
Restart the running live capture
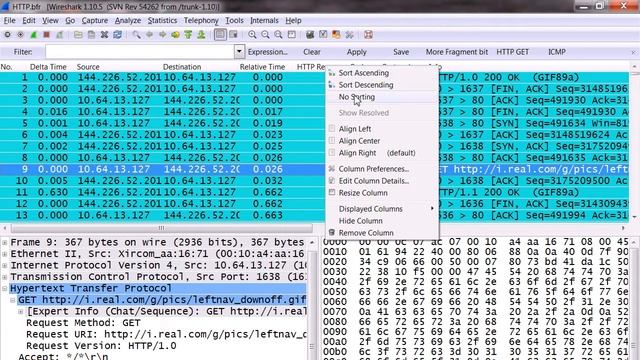pyautogui.click(x=60, y=35)
